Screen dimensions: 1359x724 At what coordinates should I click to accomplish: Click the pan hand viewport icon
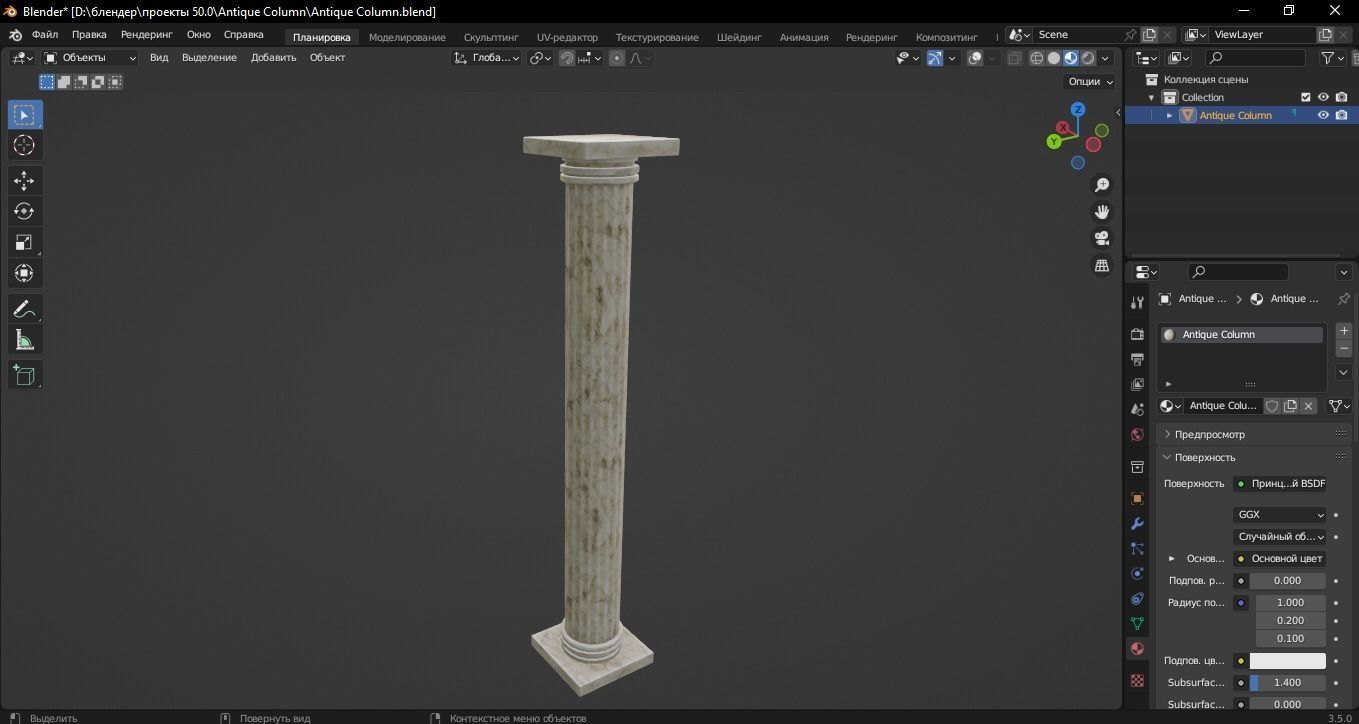coord(1102,212)
